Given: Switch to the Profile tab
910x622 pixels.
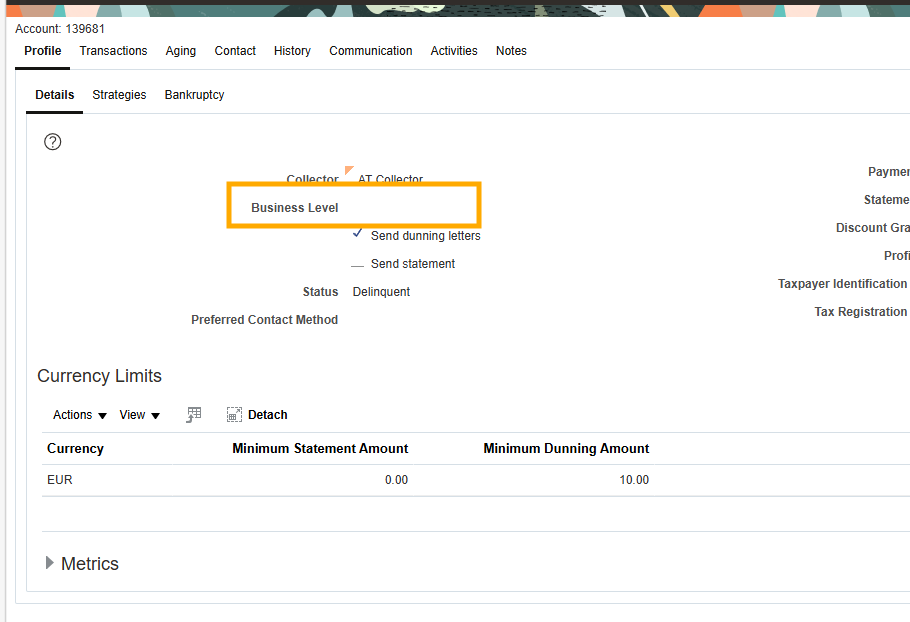Looking at the screenshot, I should 42,51.
